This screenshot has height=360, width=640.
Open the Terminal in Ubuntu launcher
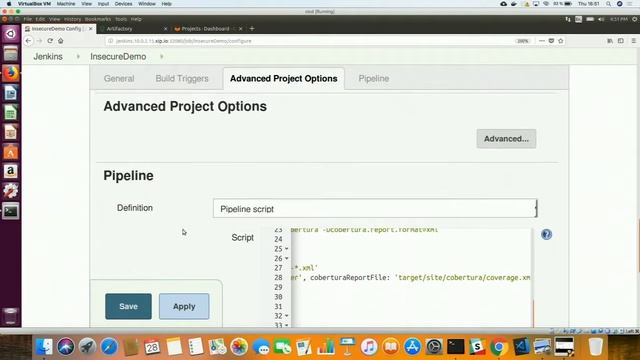click(x=11, y=211)
